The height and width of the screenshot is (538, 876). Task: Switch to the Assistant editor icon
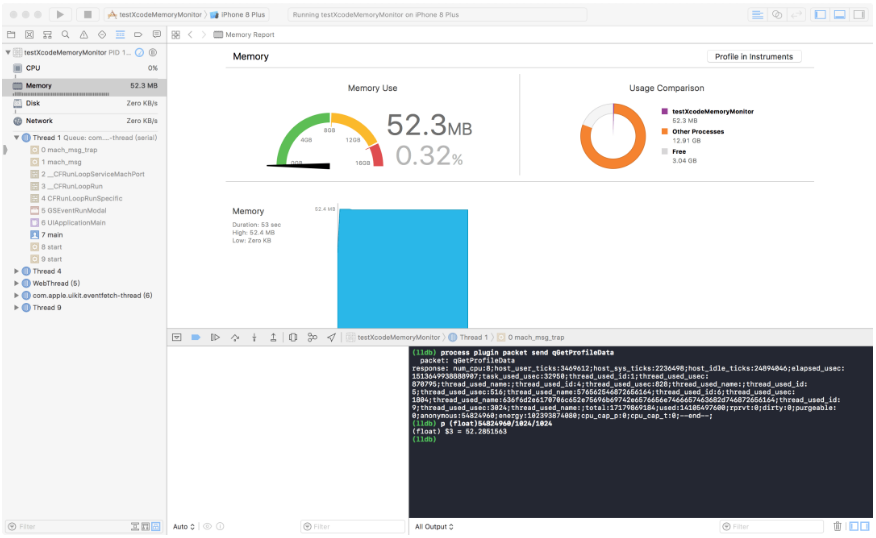[777, 15]
